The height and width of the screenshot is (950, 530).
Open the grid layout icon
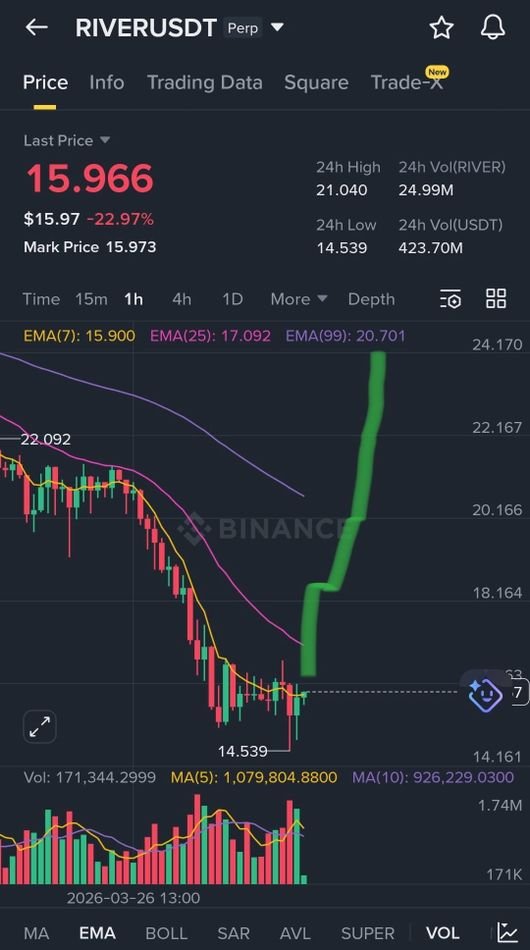click(496, 299)
